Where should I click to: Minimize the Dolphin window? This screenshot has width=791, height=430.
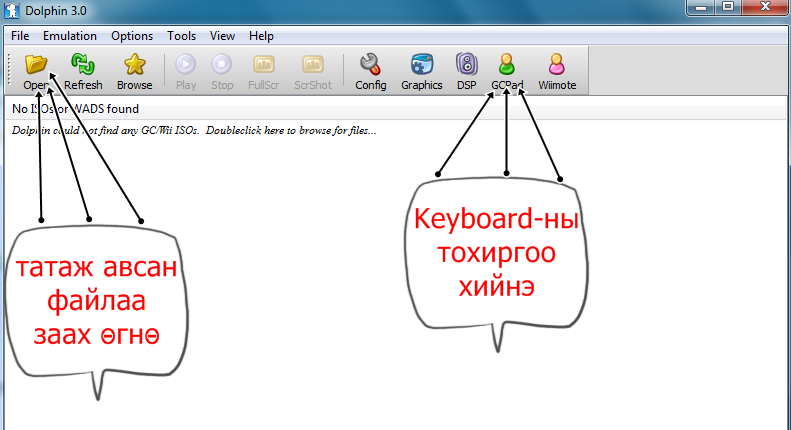701,8
